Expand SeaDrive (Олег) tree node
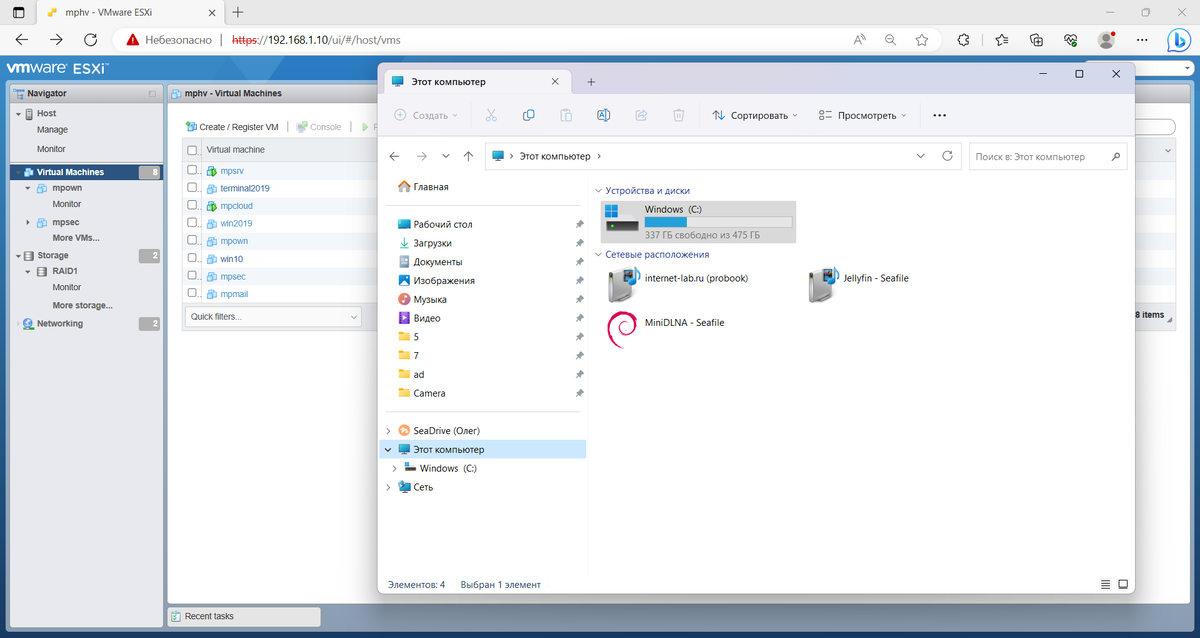The height and width of the screenshot is (638, 1200). pyautogui.click(x=388, y=430)
